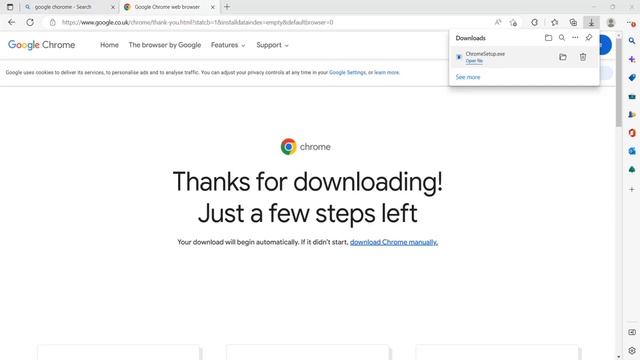Search downloads with magnifier icon
Screen dimensions: 640x360
[562, 38]
